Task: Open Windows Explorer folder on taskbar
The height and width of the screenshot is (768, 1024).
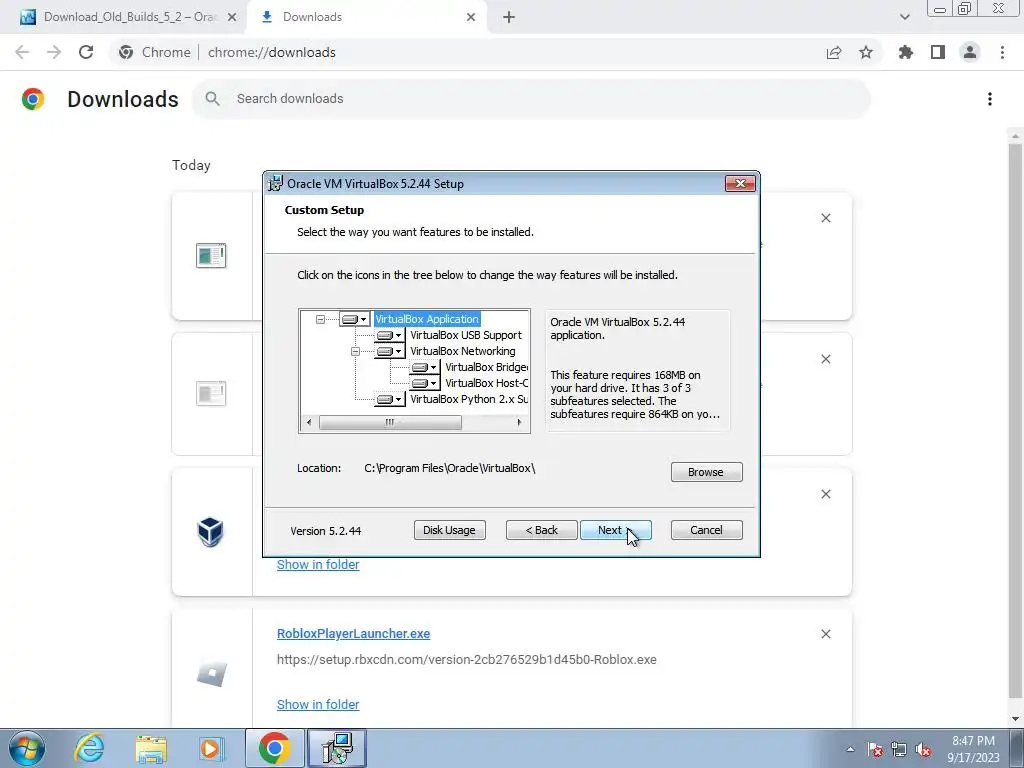Action: [151, 748]
